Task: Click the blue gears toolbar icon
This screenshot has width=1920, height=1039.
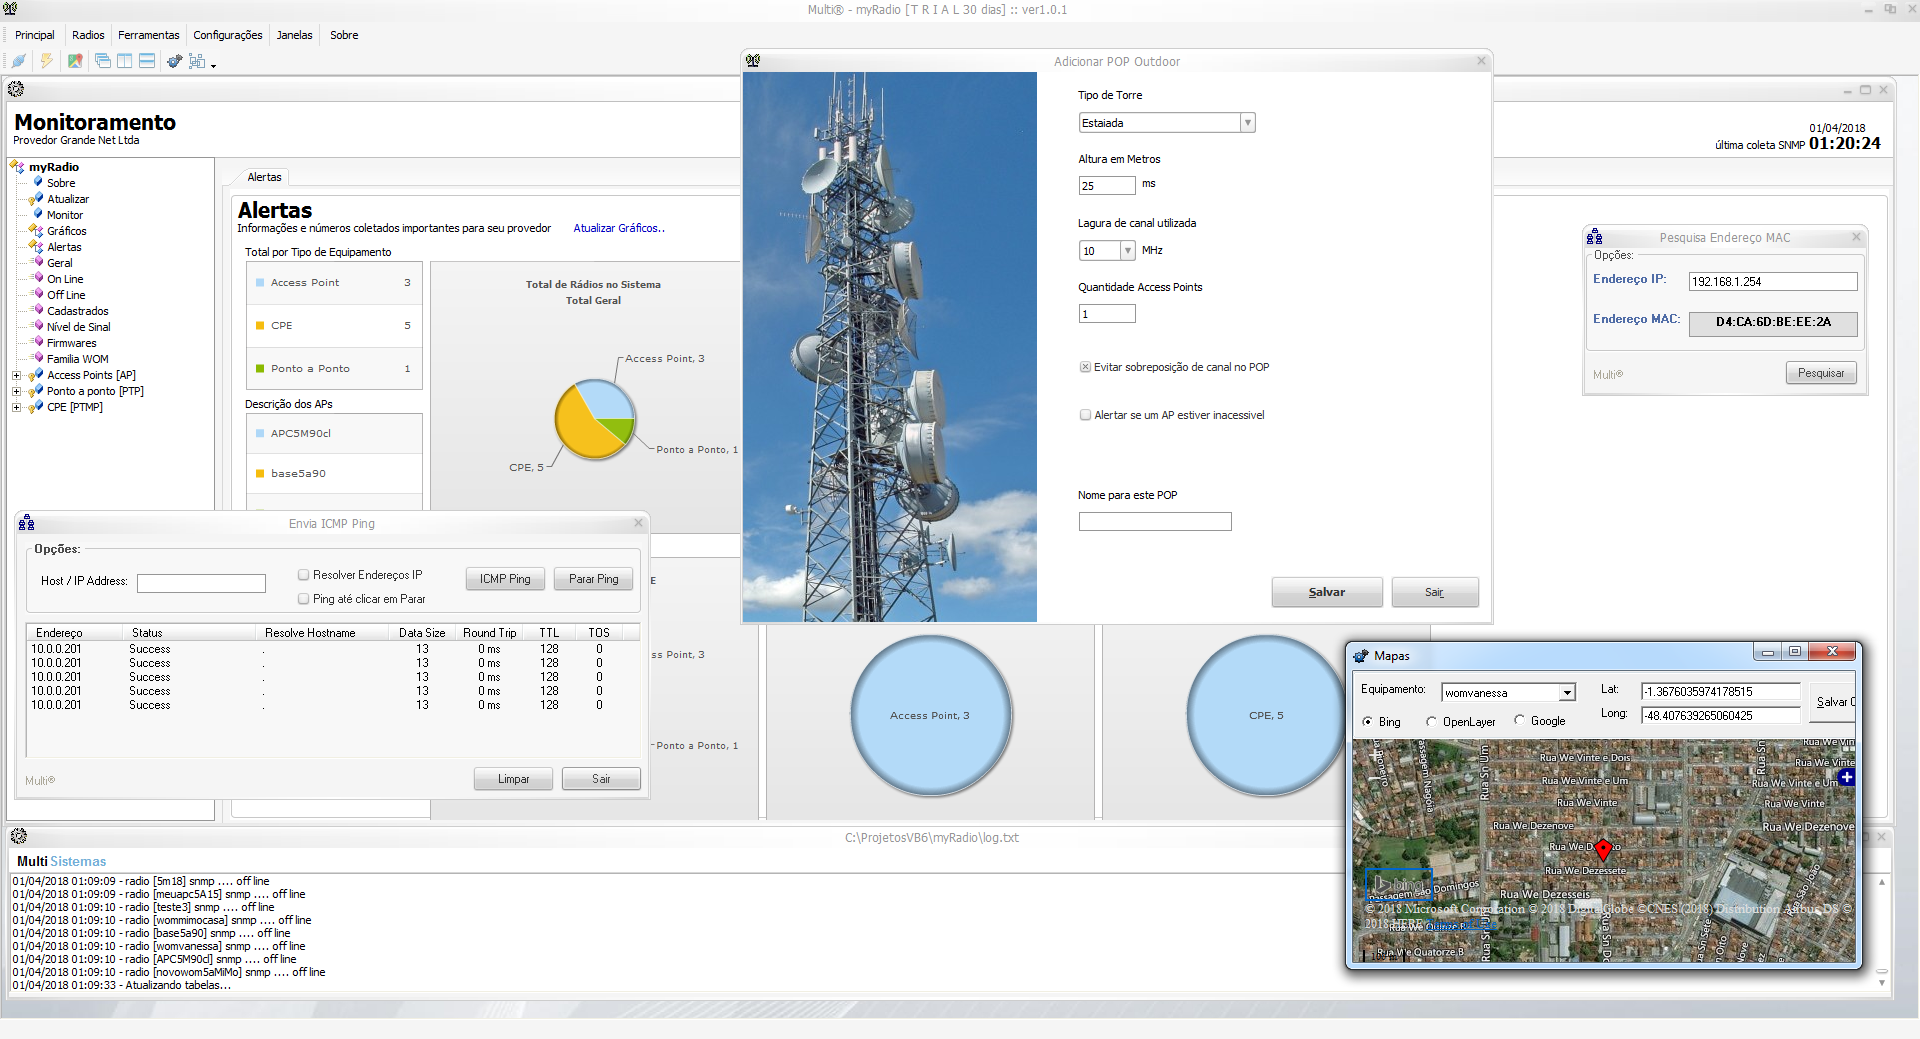Action: 174,61
